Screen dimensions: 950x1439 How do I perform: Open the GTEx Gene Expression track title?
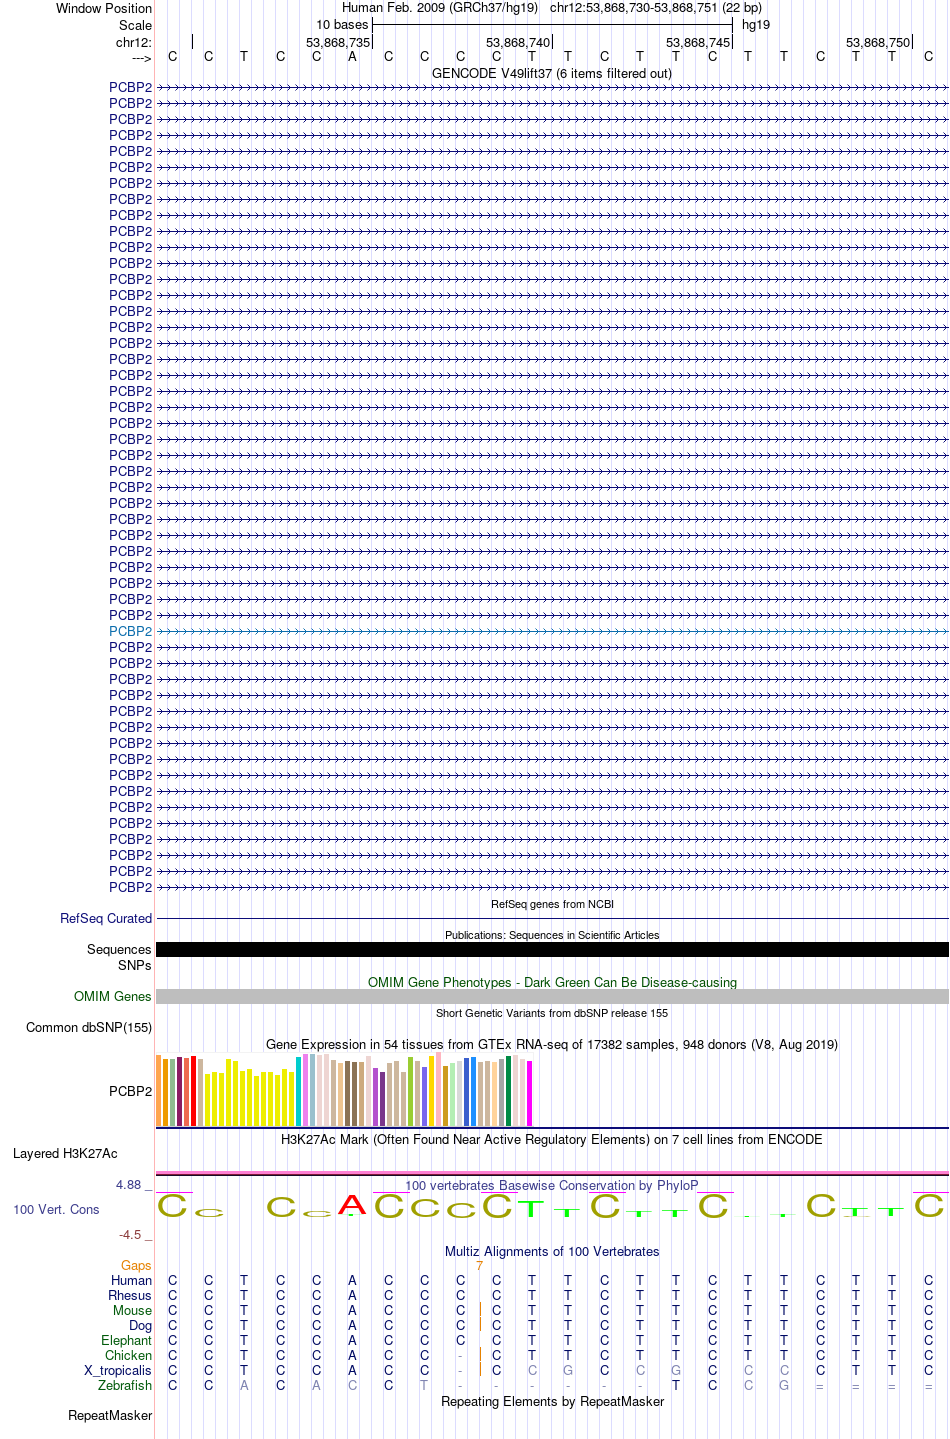(552, 1044)
